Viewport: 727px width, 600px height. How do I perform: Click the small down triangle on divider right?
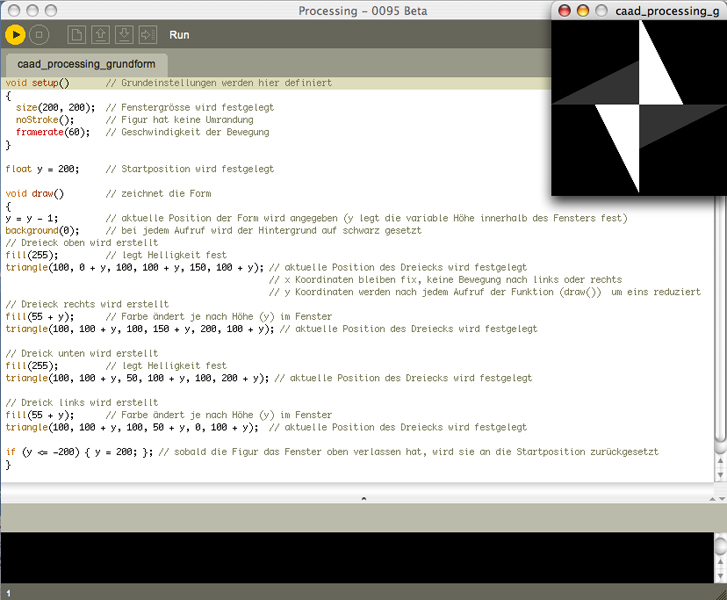click(x=722, y=499)
